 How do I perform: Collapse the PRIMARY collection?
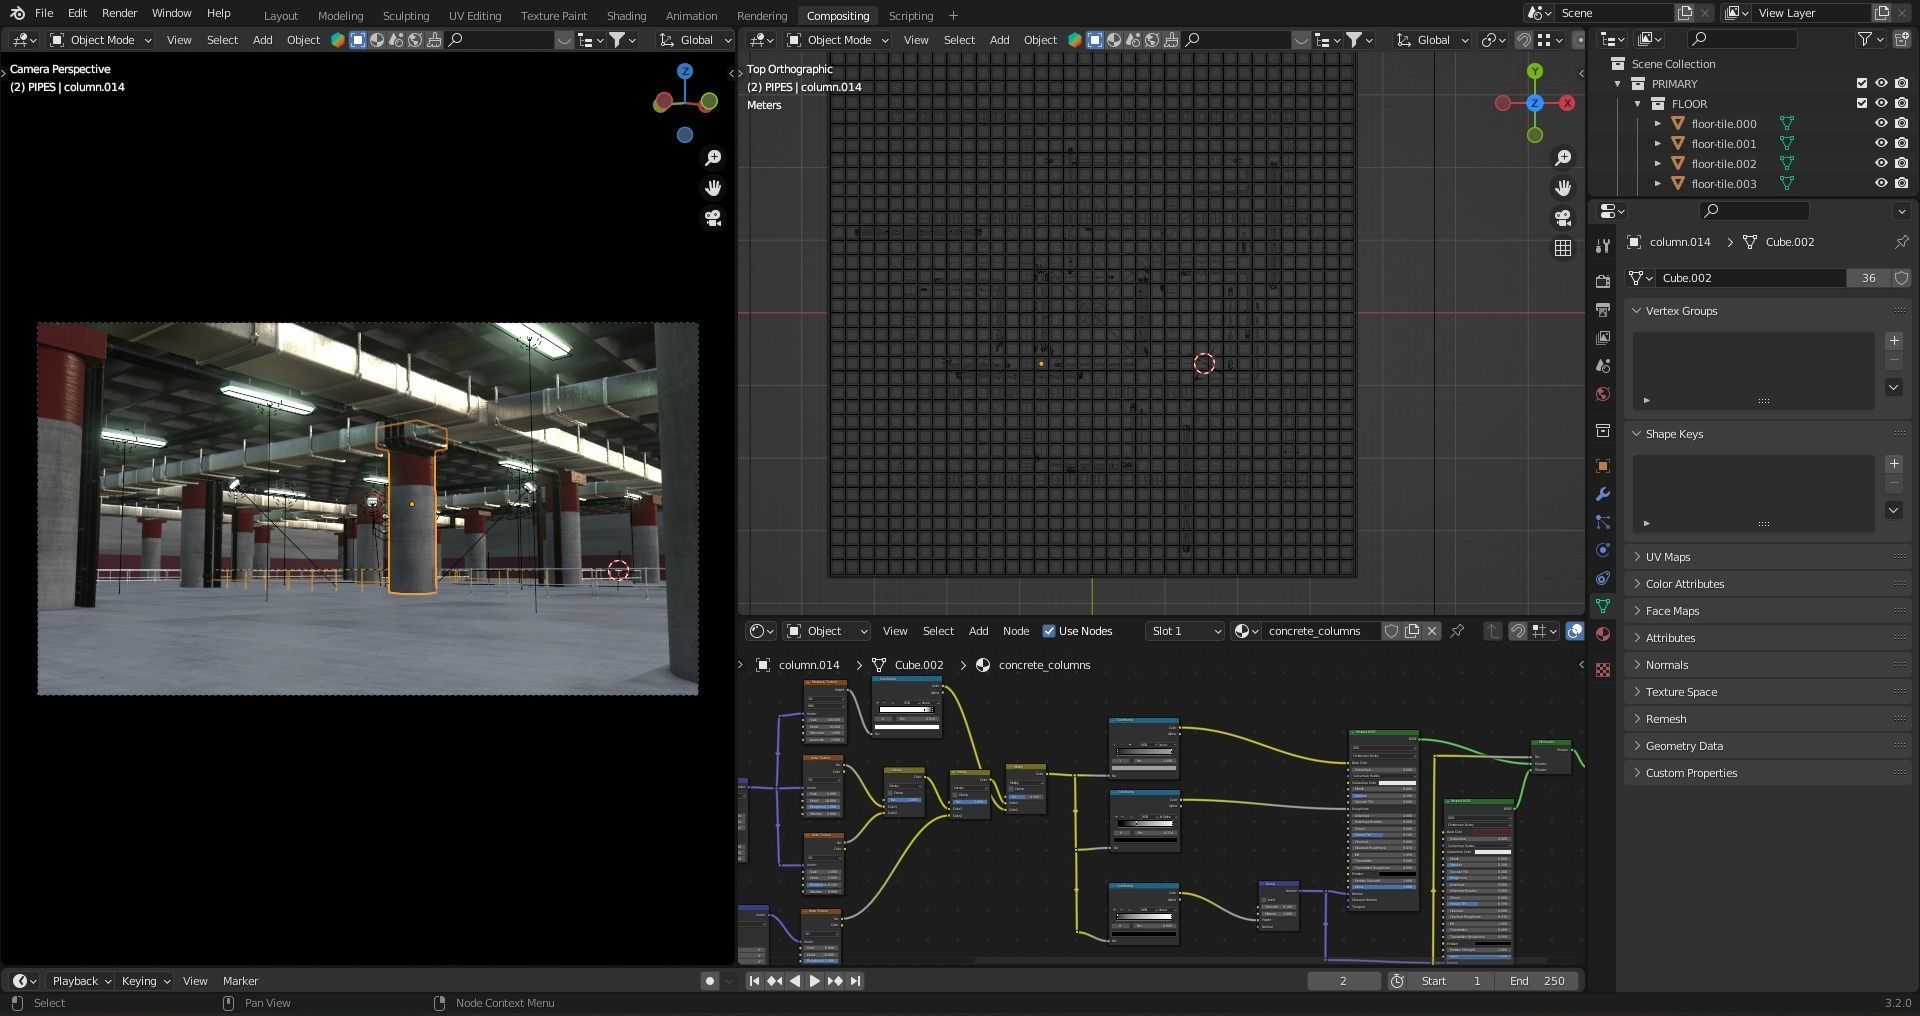(1618, 84)
